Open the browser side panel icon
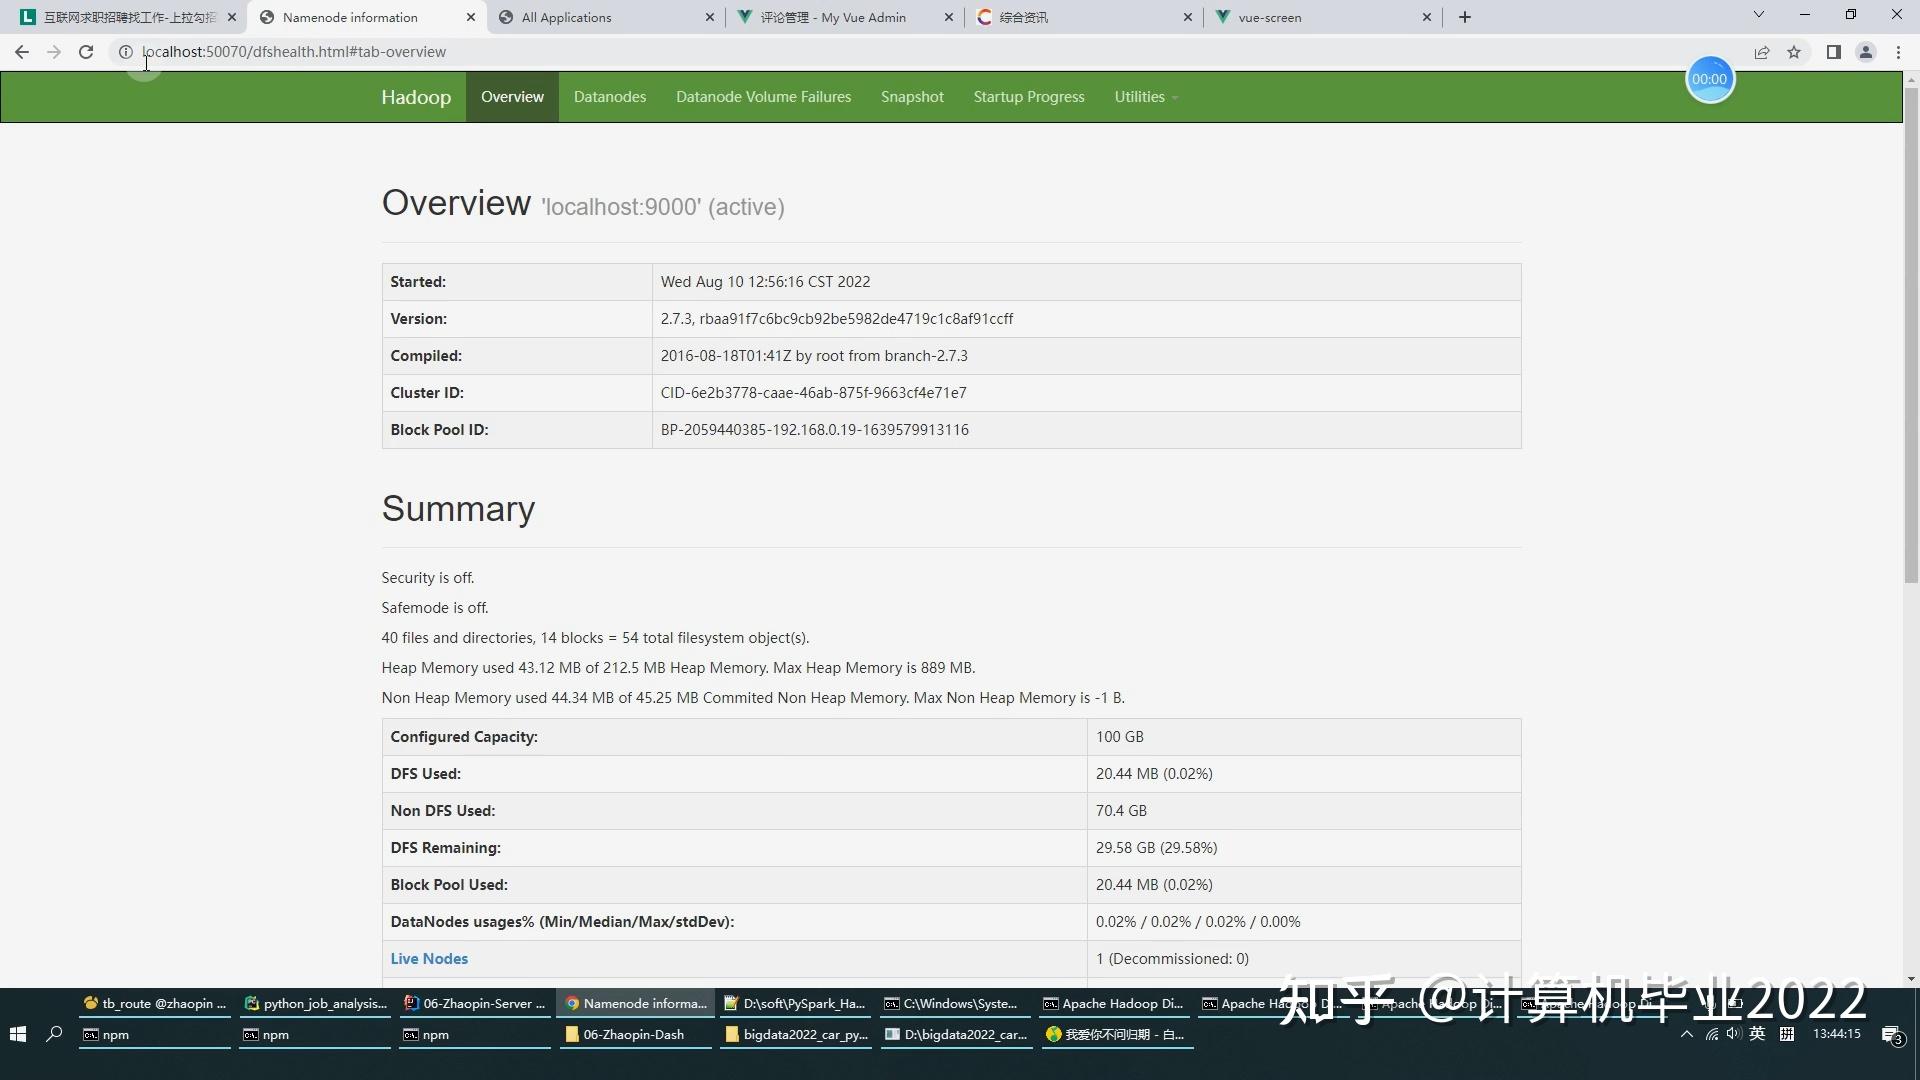The width and height of the screenshot is (1920, 1080). [1833, 52]
